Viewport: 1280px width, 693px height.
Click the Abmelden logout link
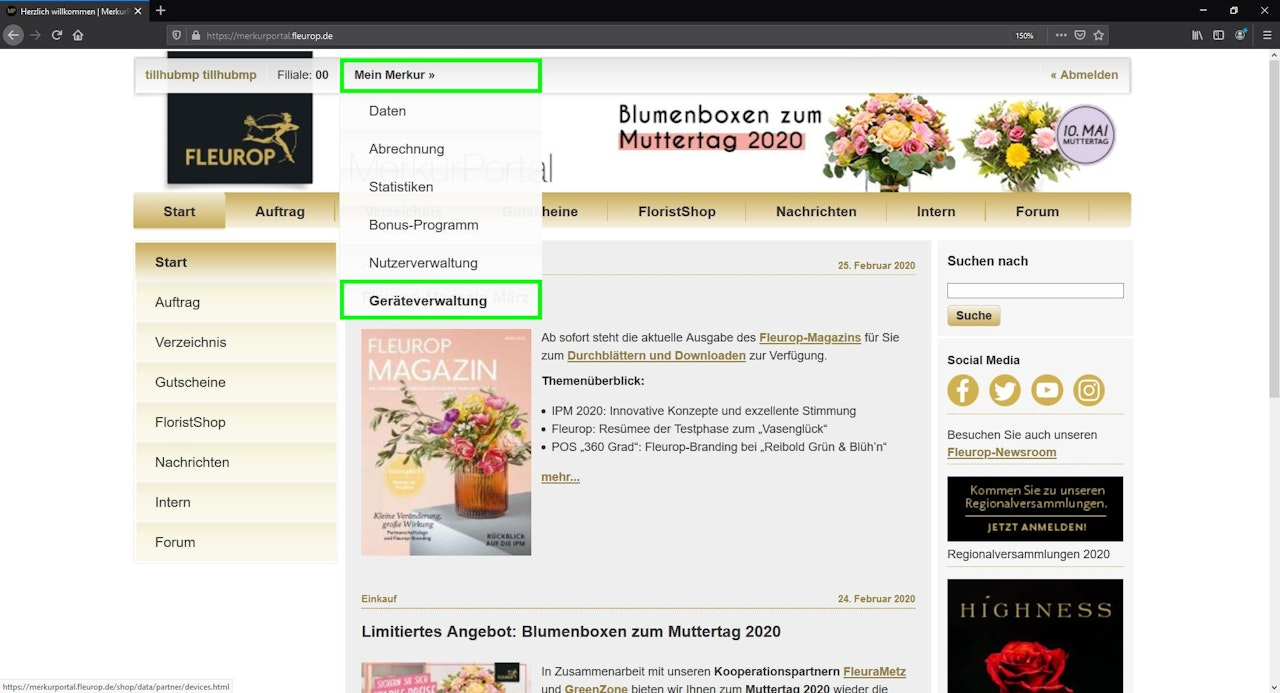(x=1084, y=75)
